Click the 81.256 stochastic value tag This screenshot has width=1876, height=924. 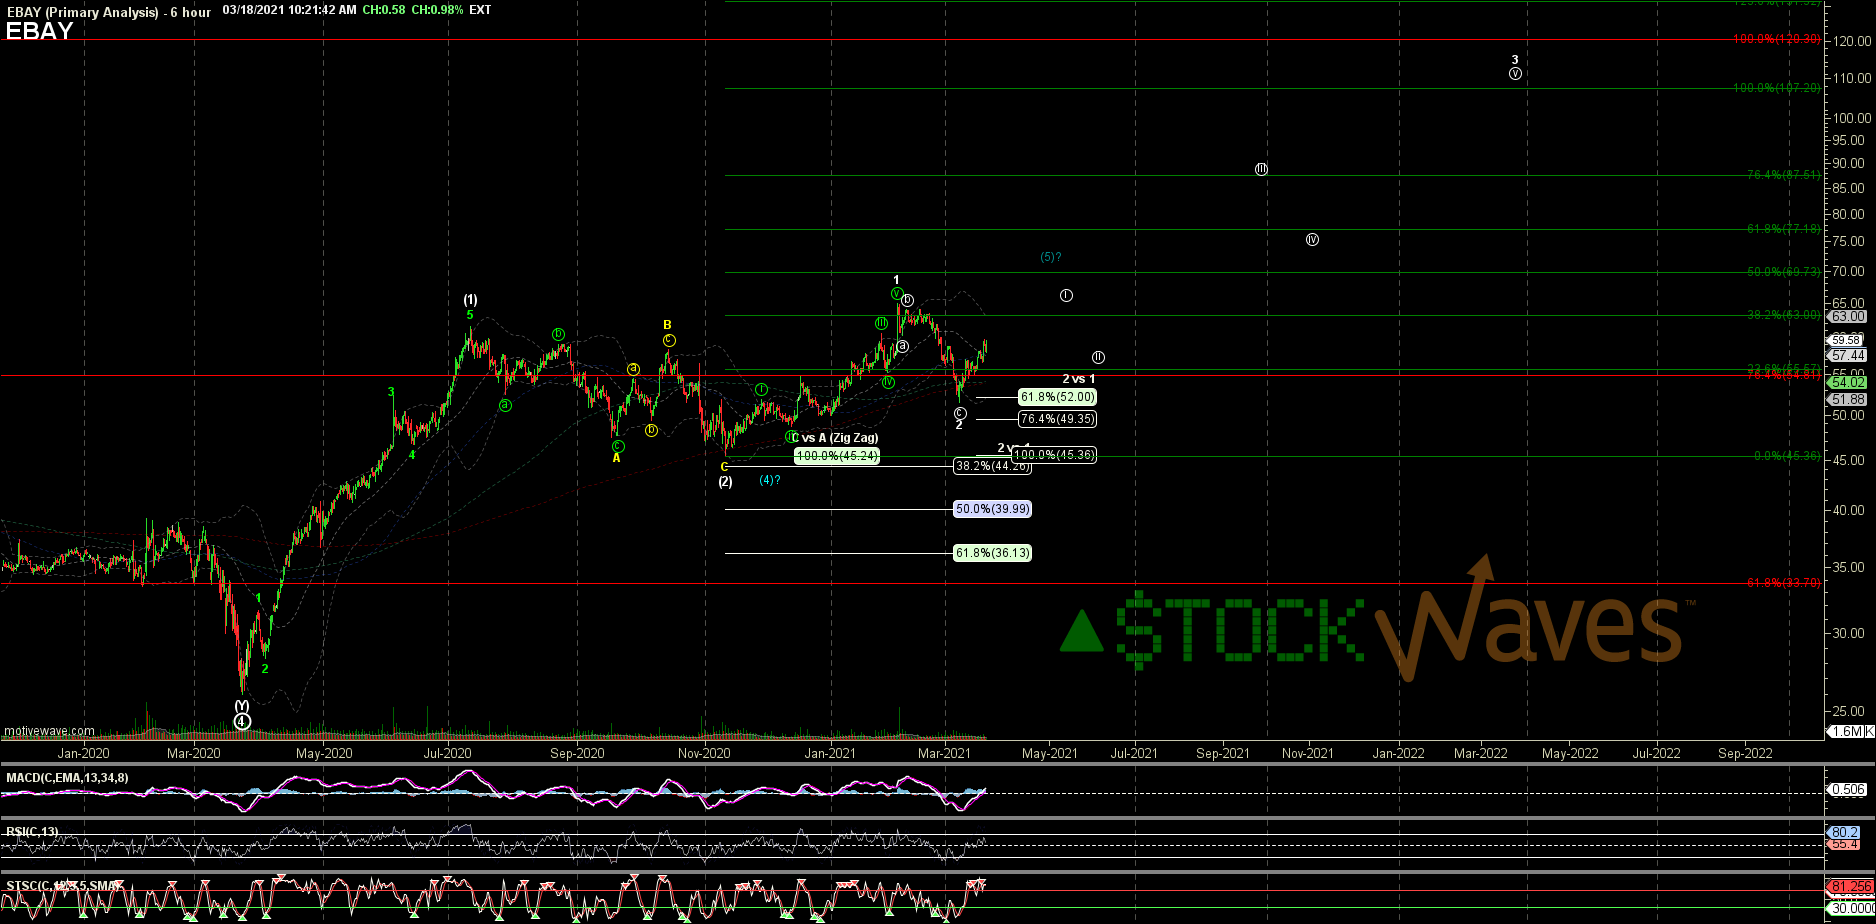click(1849, 887)
